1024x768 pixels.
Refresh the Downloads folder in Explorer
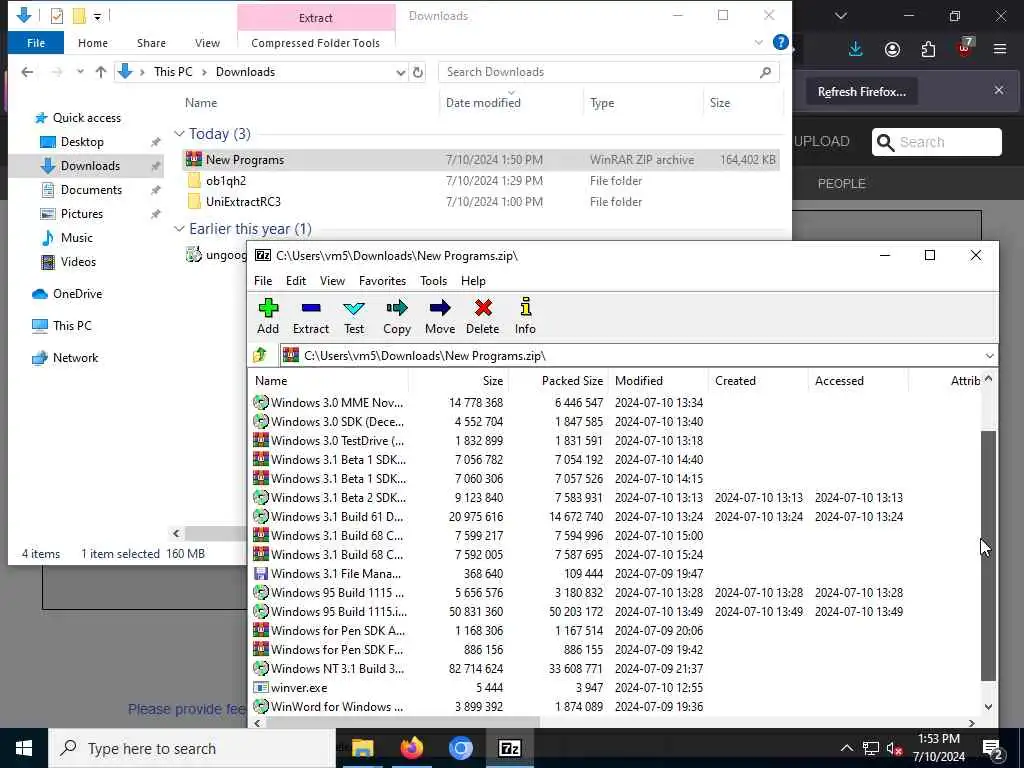point(418,72)
